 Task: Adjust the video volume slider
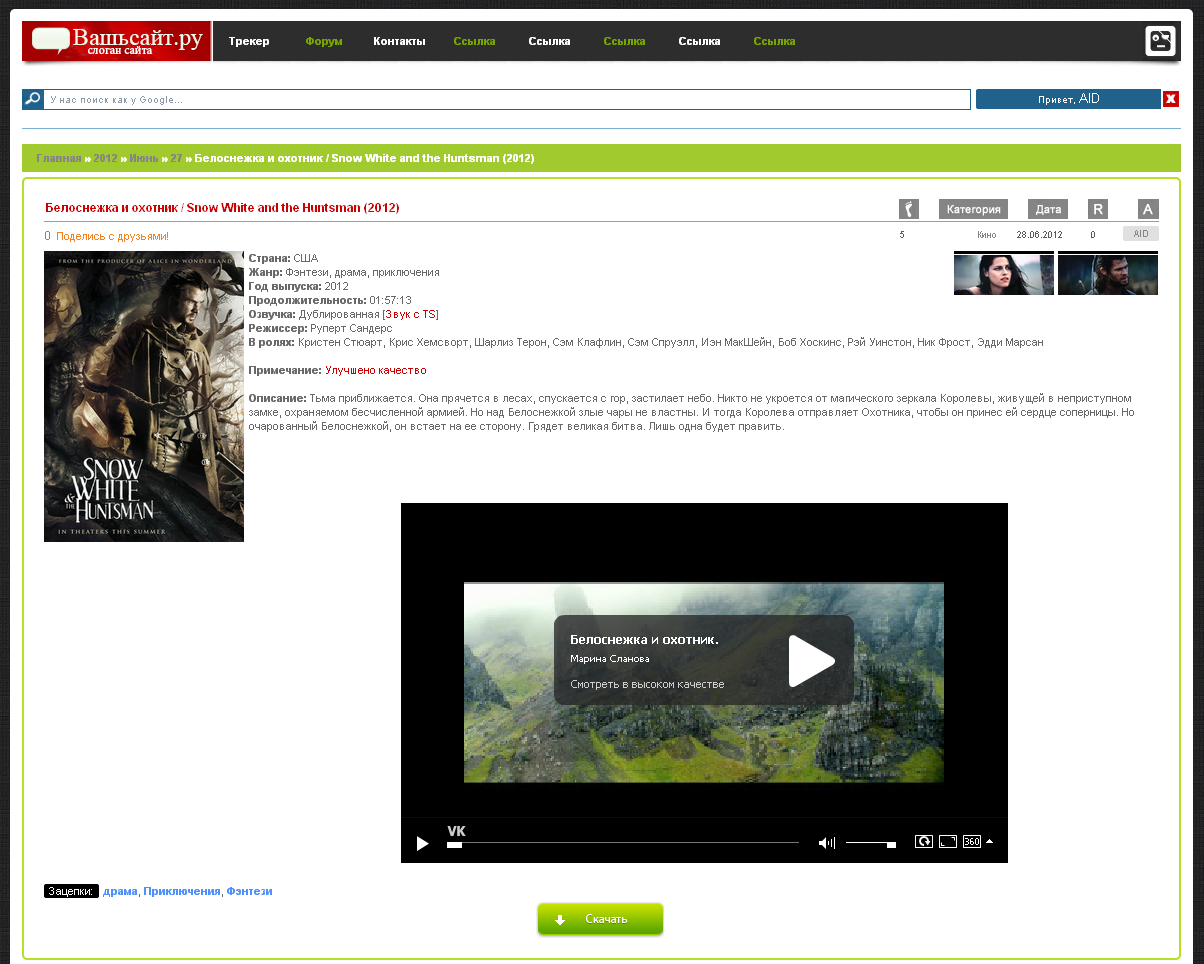coord(870,843)
